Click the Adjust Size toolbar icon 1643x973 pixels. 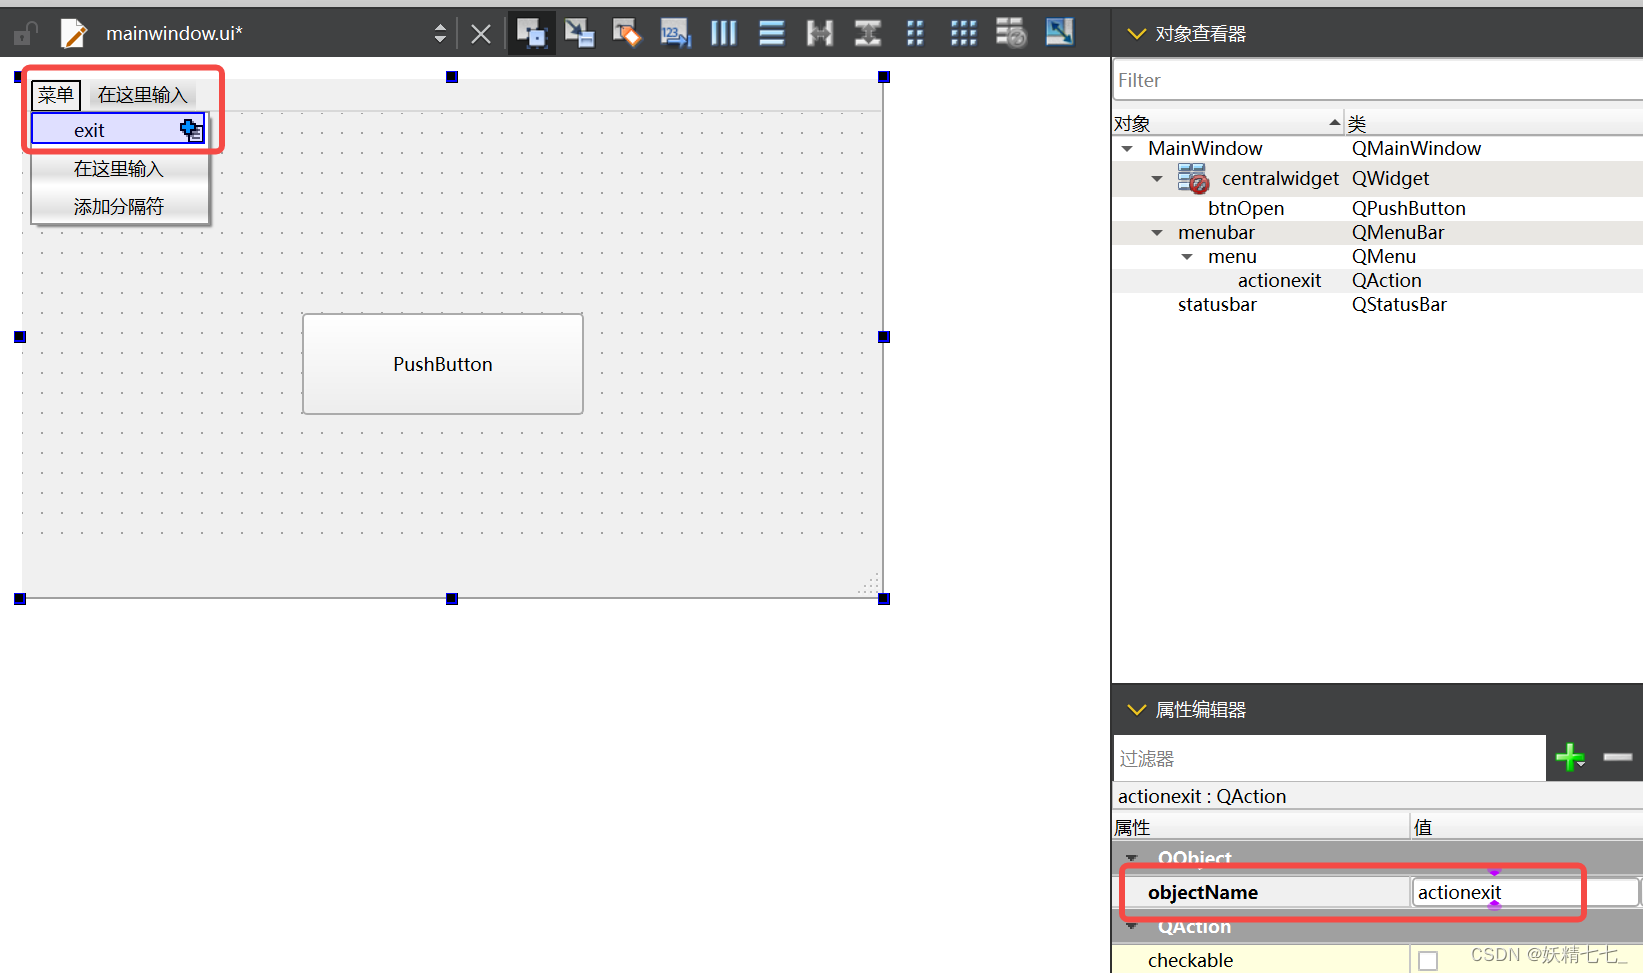(x=1059, y=33)
